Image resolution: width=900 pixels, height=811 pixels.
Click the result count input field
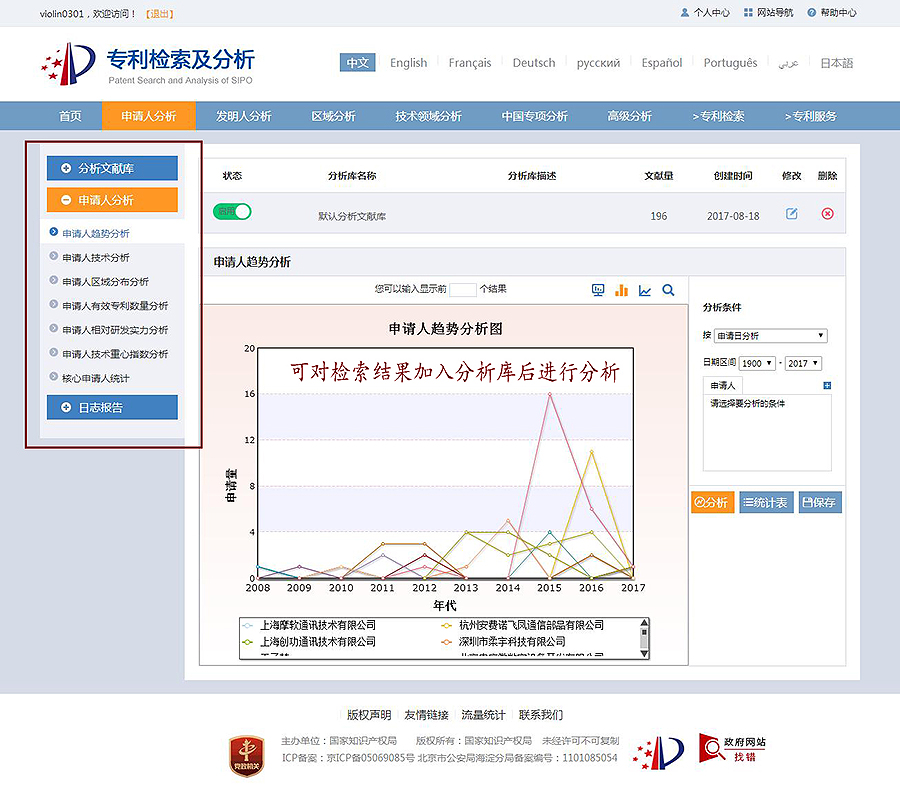(x=463, y=289)
